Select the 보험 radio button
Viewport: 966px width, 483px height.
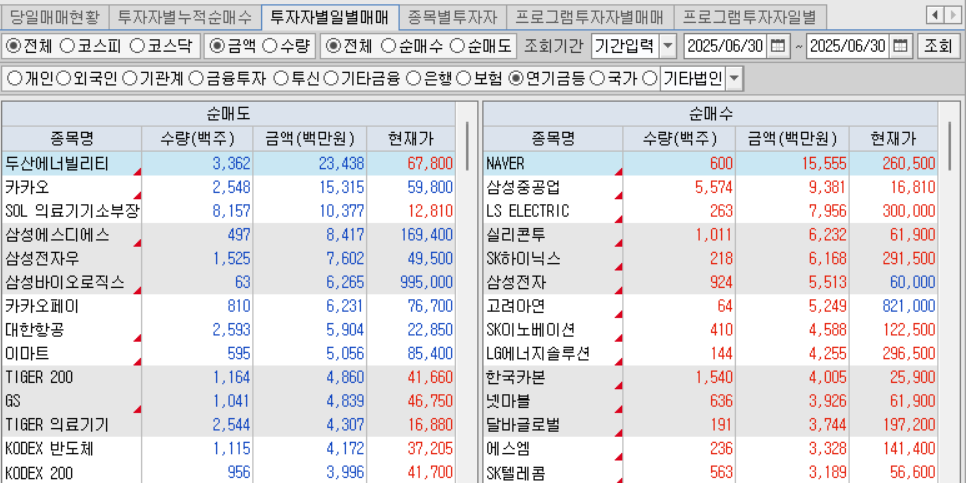coord(463,78)
